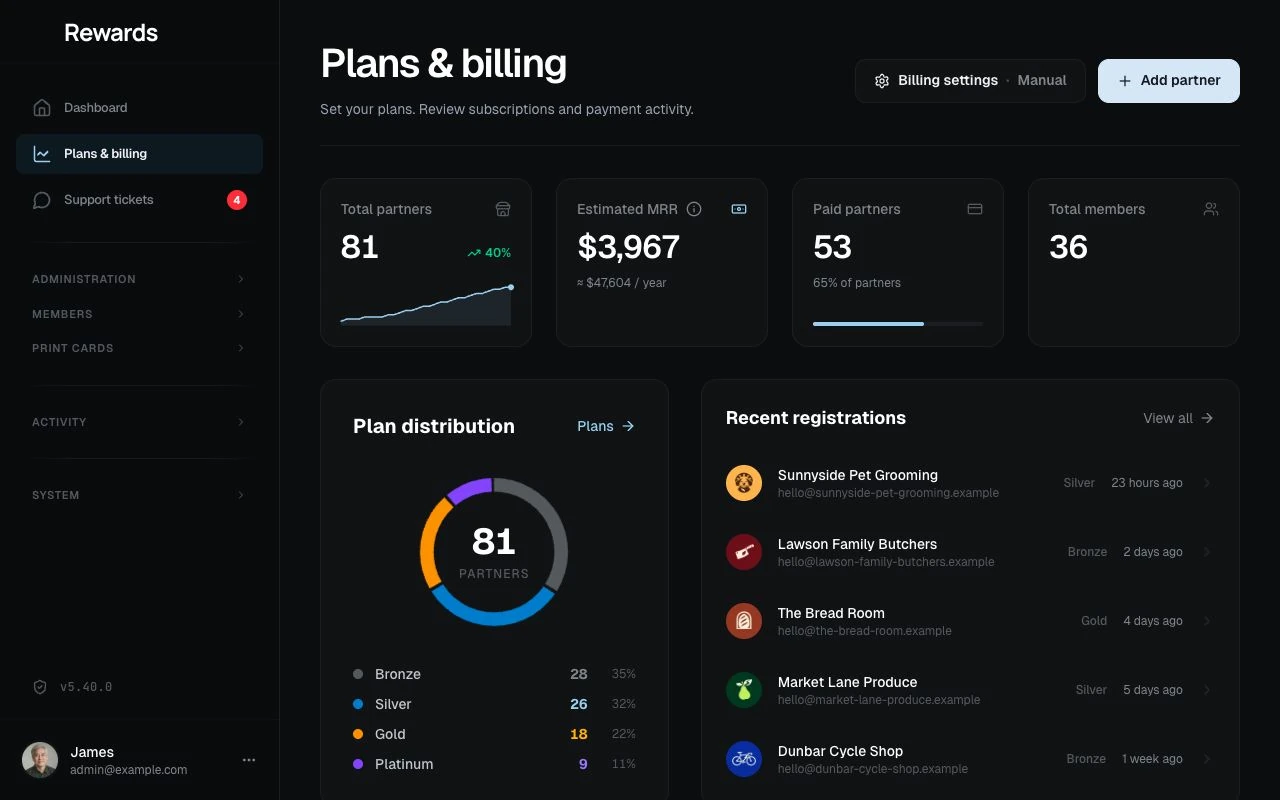Click the people icon on Total members card
Image resolution: width=1280 pixels, height=800 pixels.
click(x=1211, y=209)
